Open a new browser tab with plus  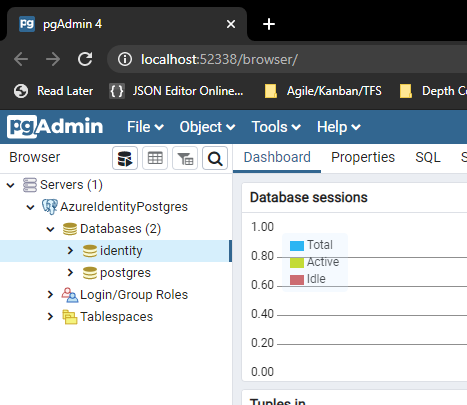click(269, 24)
